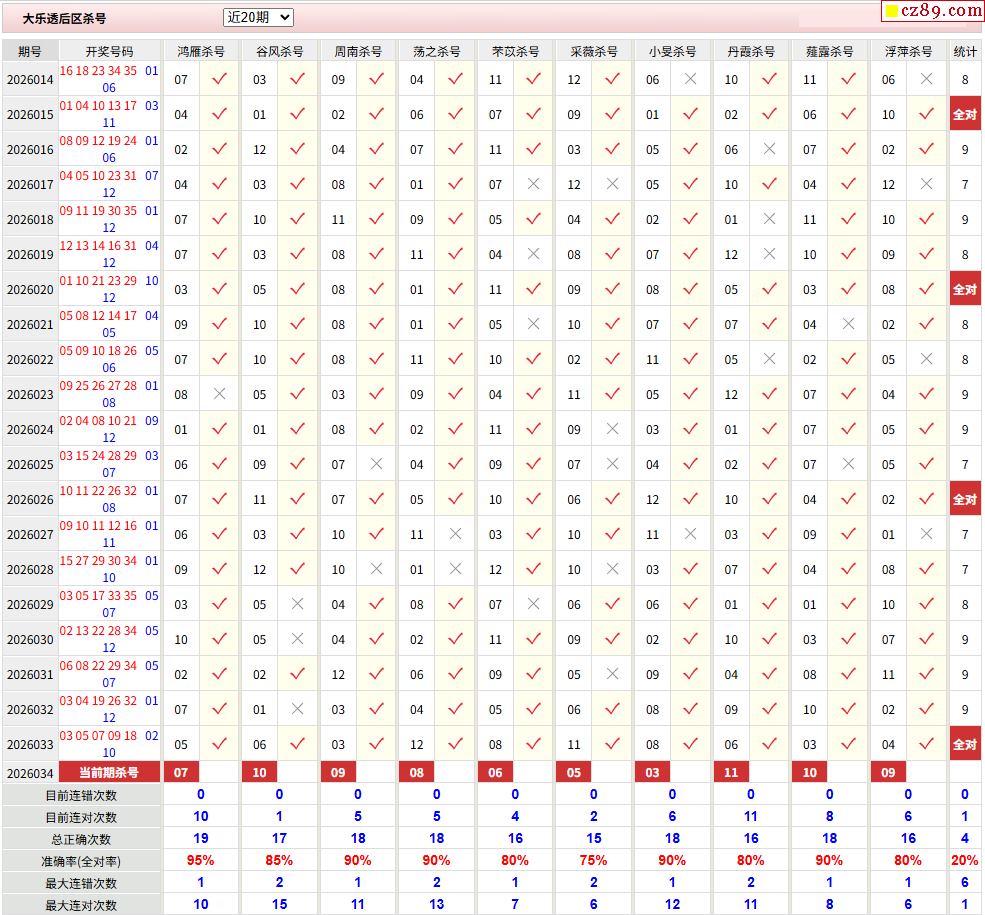This screenshot has height=915, width=985.
Task: Click the 采薇杀号 cross icon in row 2026031
Action: pyautogui.click(x=612, y=674)
